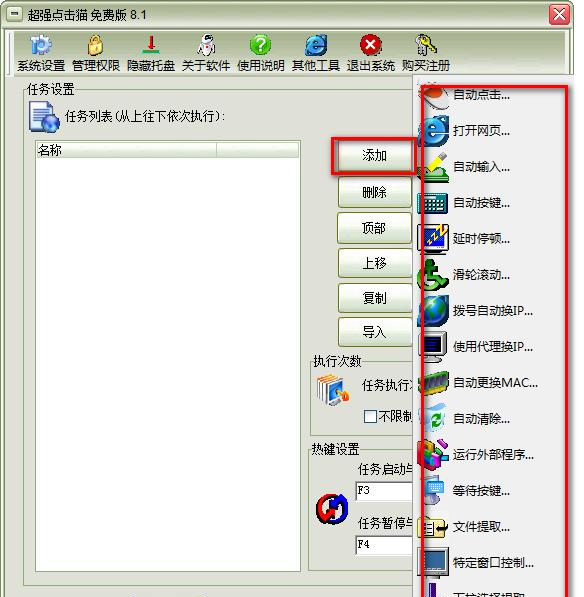Select the 运行外部程序... colorful blocks icon
This screenshot has height=597, width=584.
click(x=433, y=455)
